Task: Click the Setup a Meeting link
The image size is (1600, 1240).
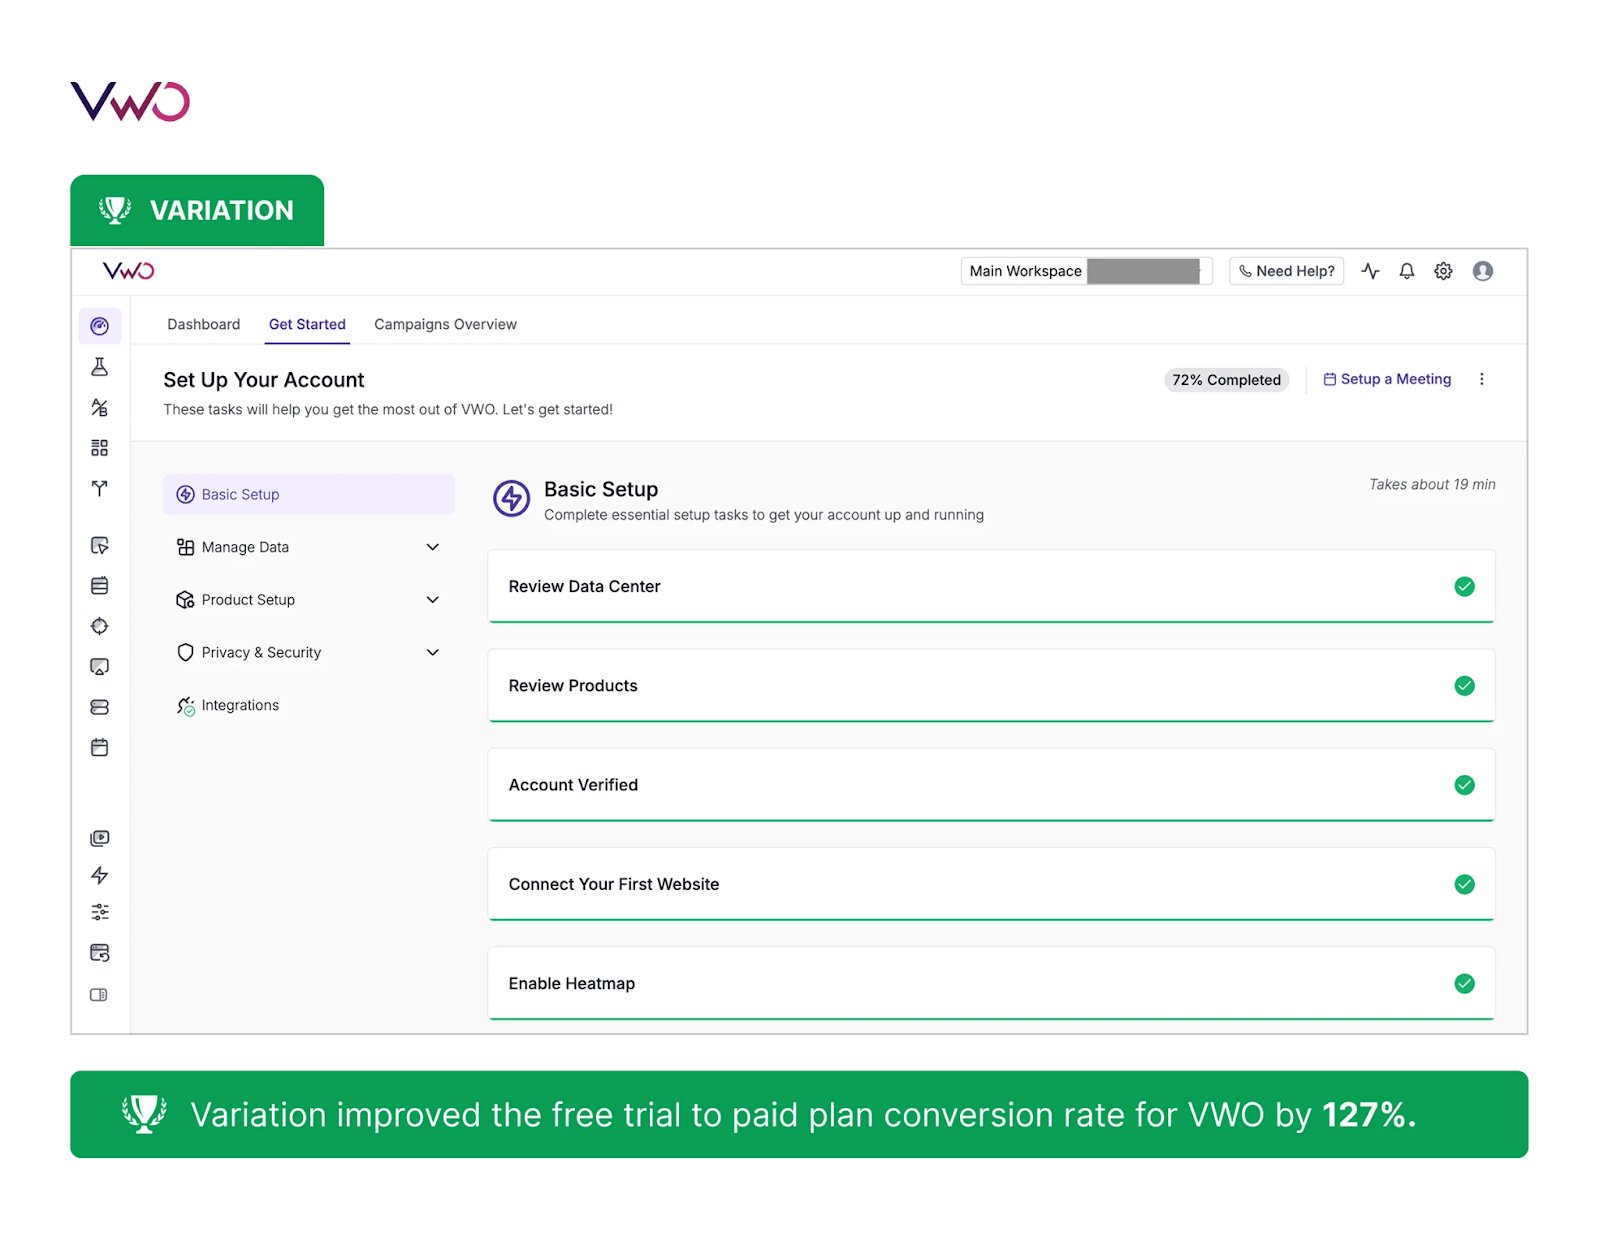Action: tap(1388, 379)
